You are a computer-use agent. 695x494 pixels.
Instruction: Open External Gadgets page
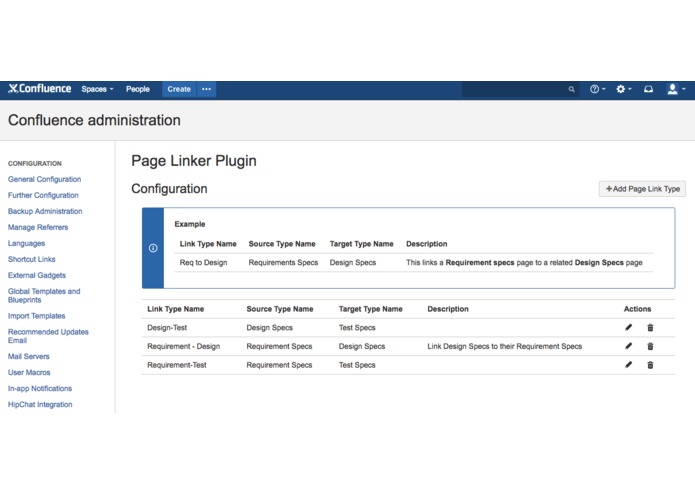pos(37,275)
